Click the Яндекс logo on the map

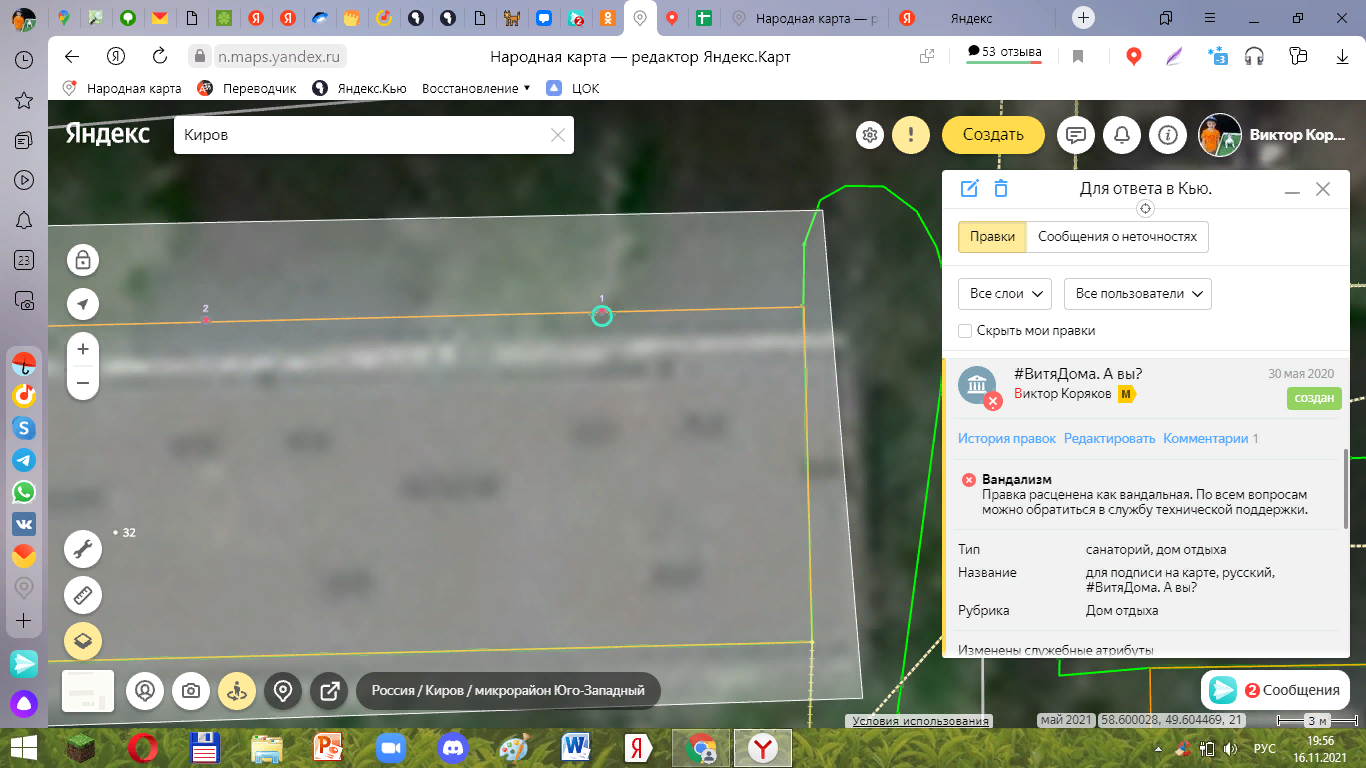108,134
